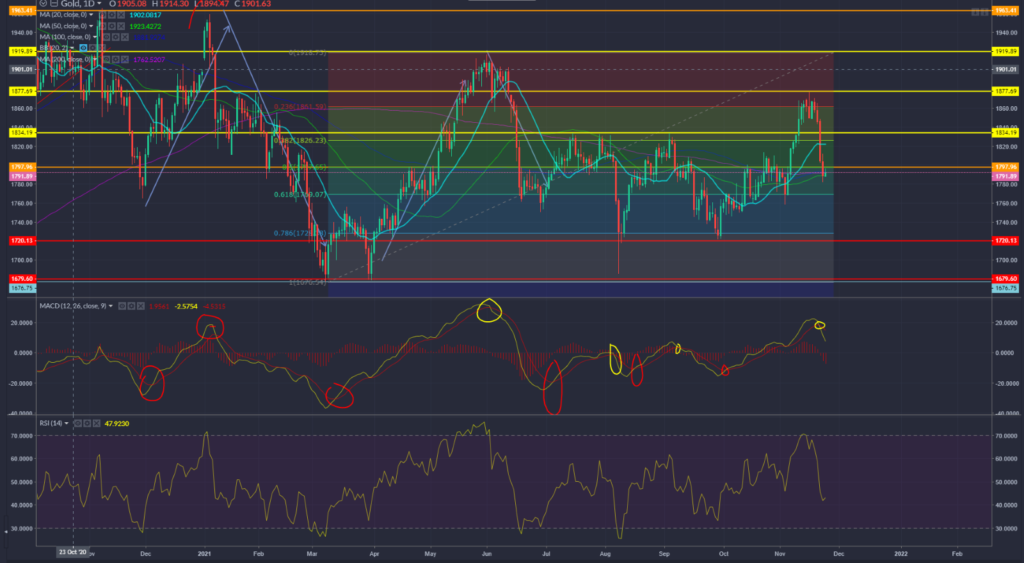Image resolution: width=1024 pixels, height=563 pixels.
Task: Click the MACD value -2.5754
Action: pyautogui.click(x=186, y=306)
